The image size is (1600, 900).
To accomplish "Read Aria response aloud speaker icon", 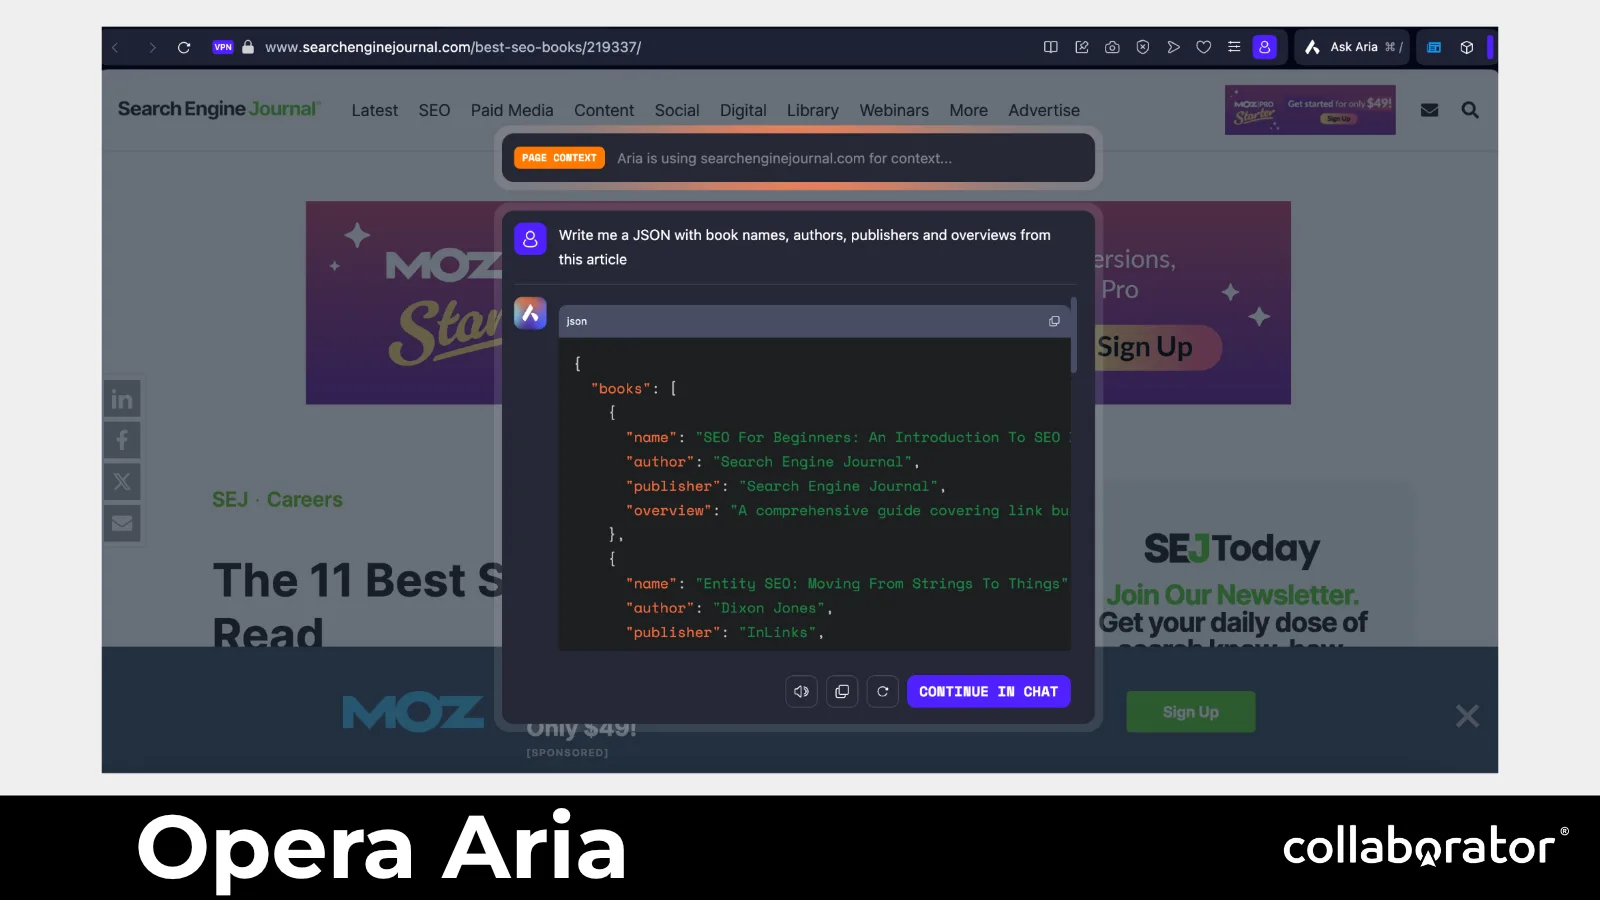I will coord(802,691).
